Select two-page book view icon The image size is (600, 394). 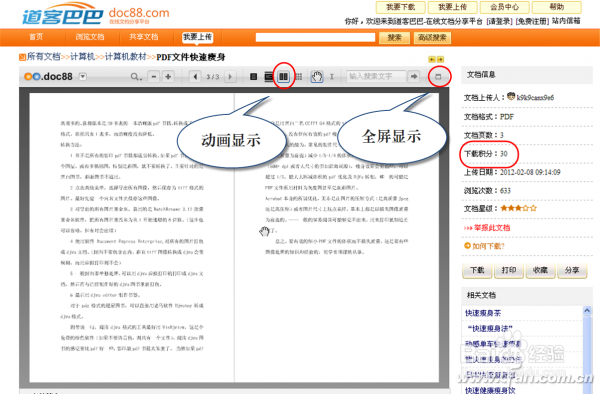click(283, 77)
